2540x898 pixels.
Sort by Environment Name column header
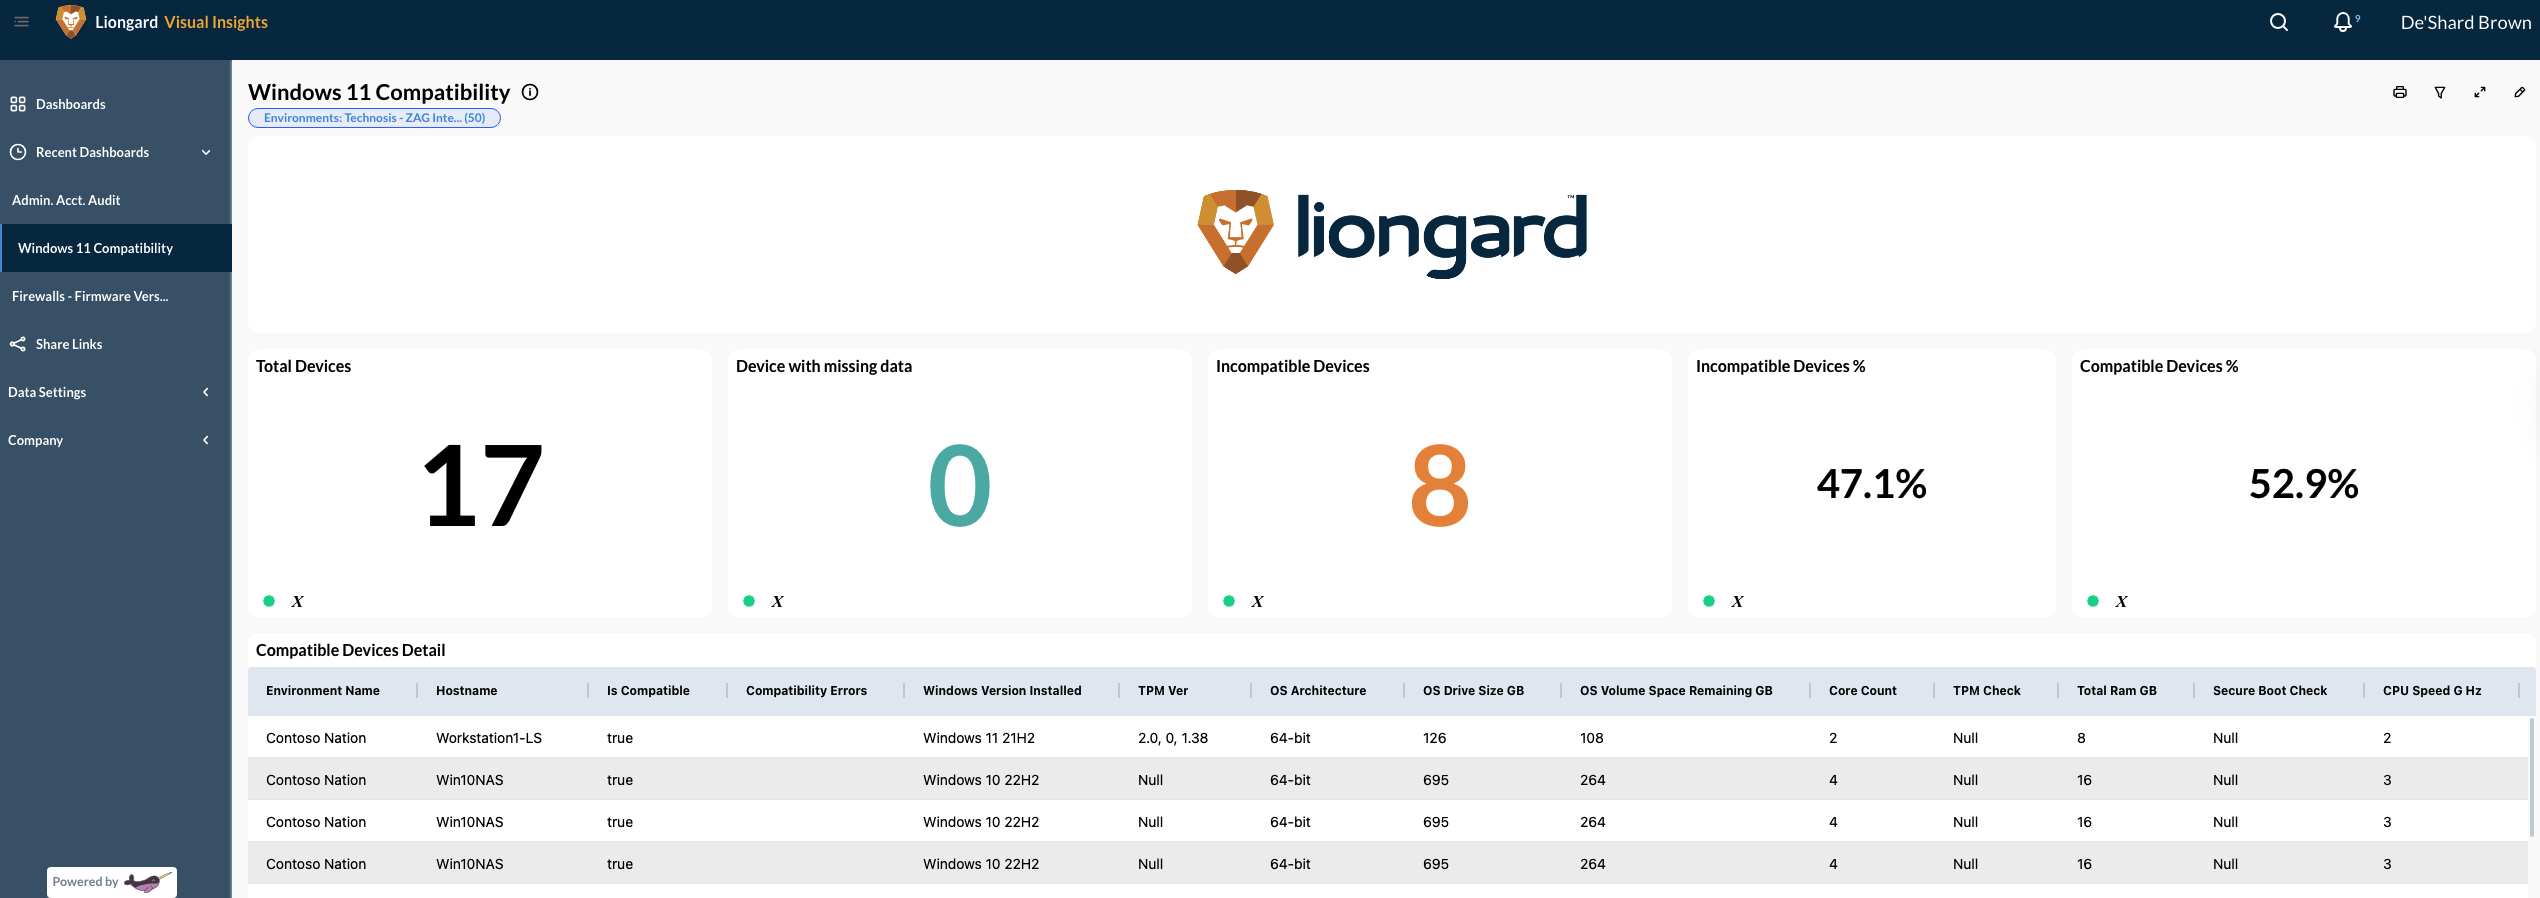tap(323, 690)
